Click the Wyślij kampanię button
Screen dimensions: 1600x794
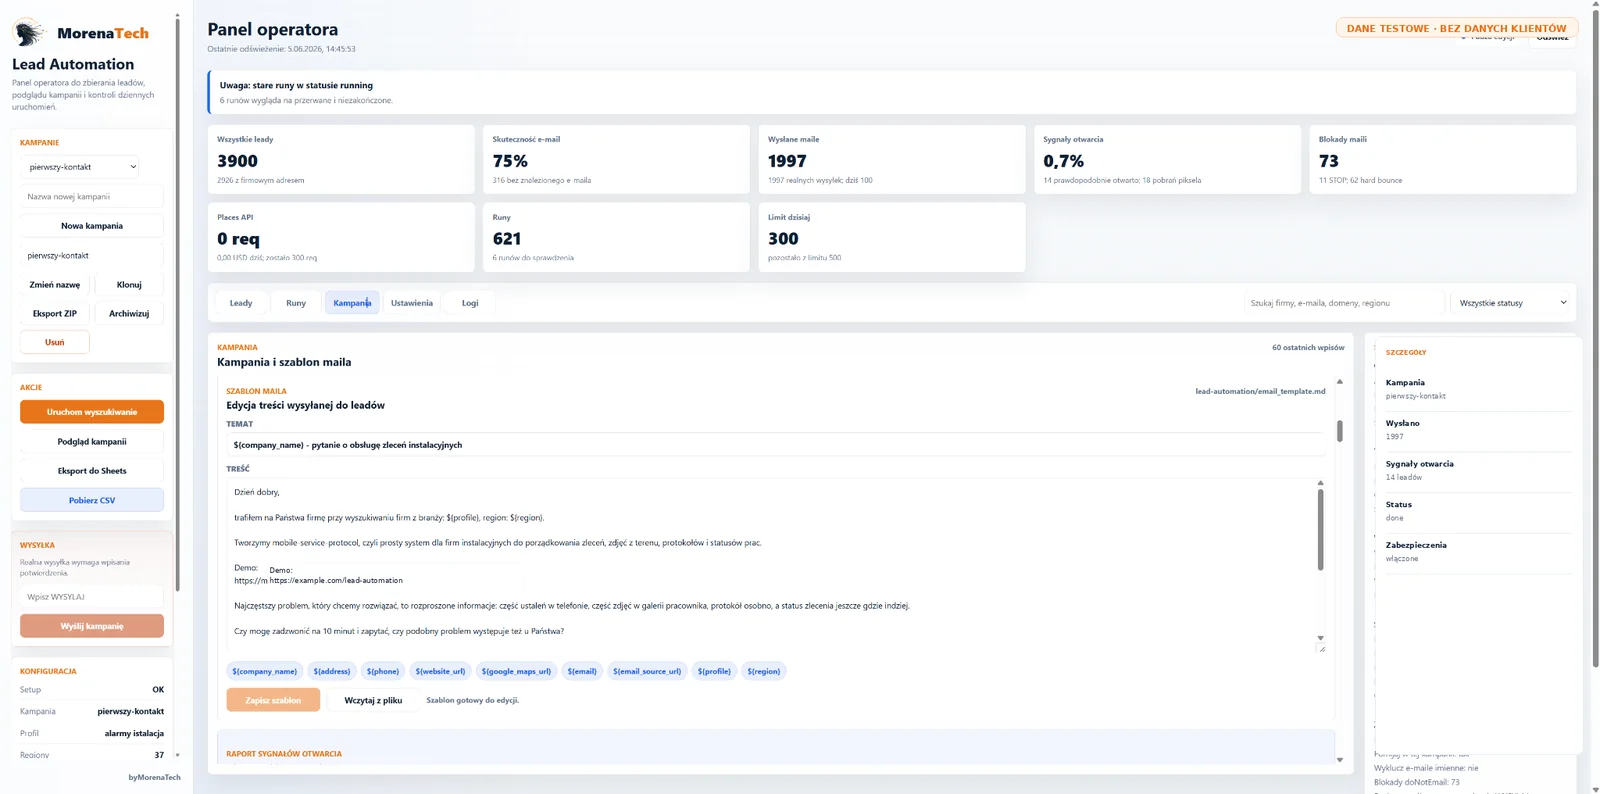(x=92, y=626)
